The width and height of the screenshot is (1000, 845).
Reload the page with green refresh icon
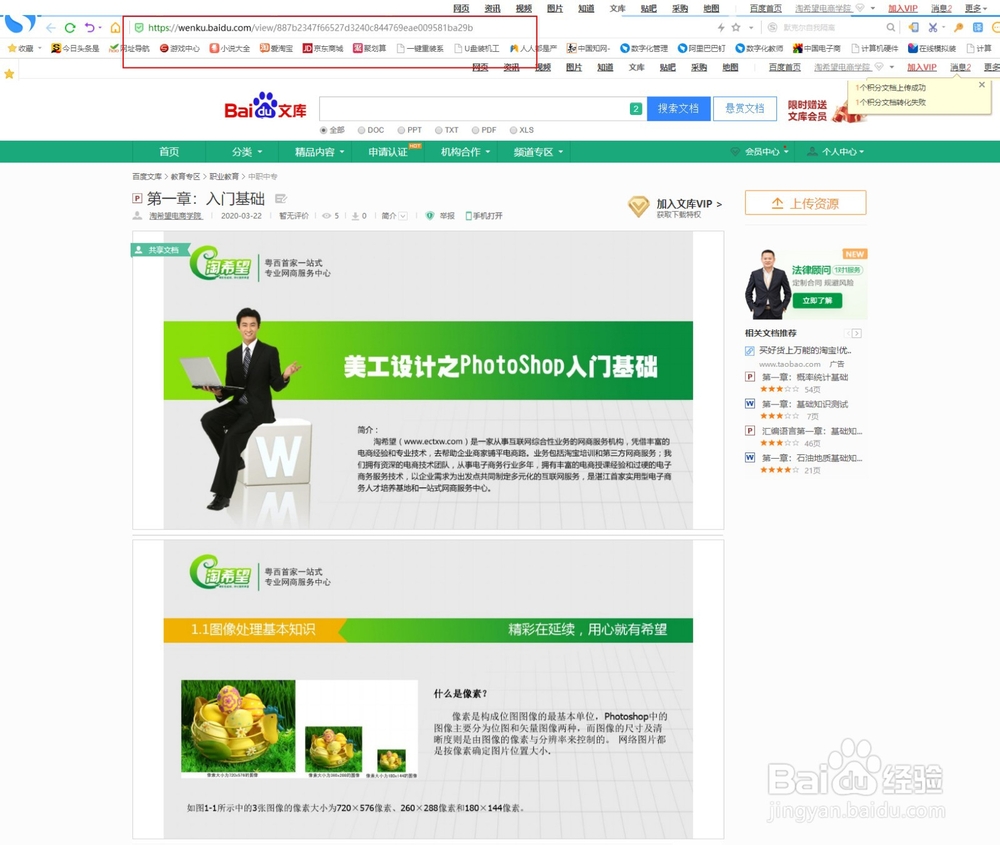pyautogui.click(x=70, y=27)
